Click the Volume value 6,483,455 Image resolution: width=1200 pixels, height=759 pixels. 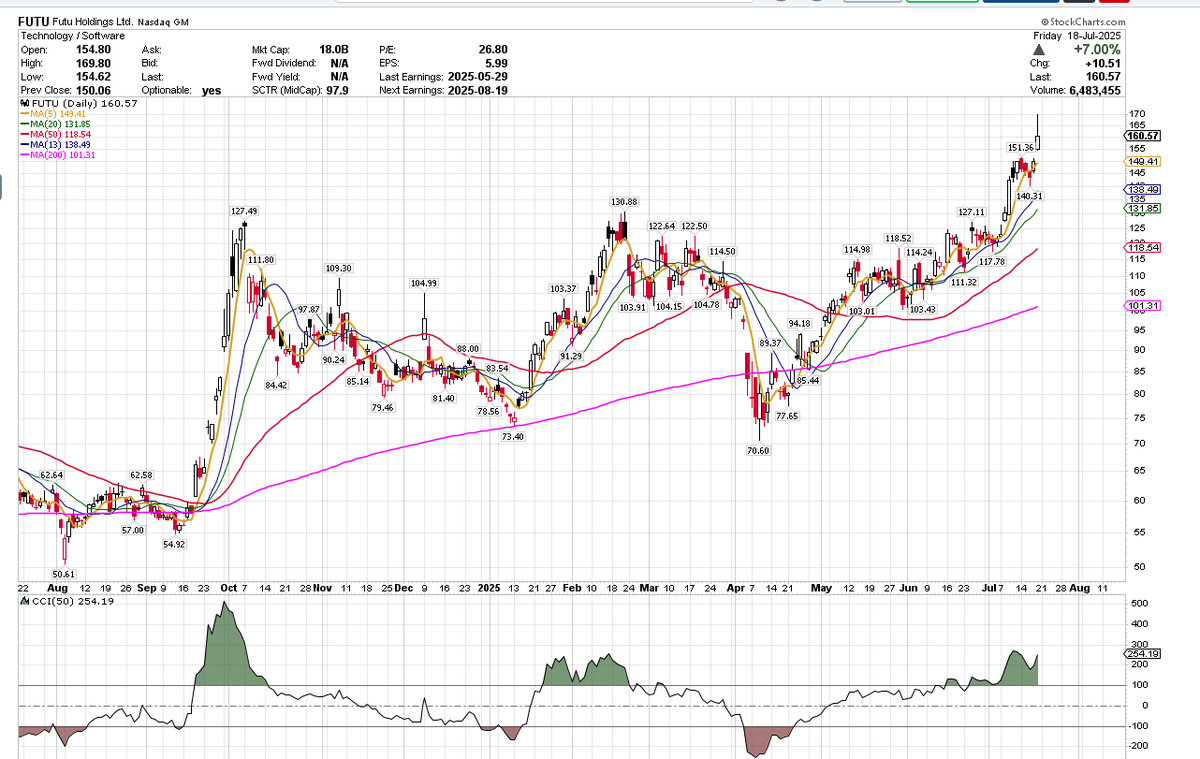(x=1095, y=89)
